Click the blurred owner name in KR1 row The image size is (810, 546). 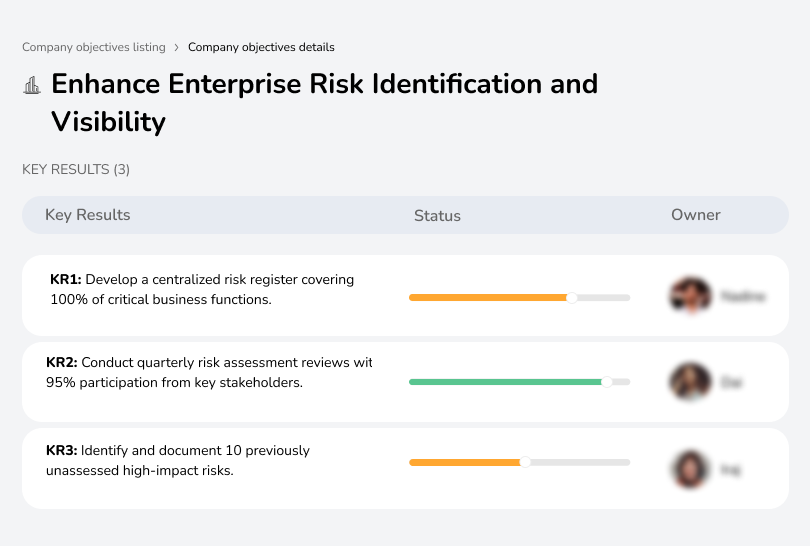point(743,297)
